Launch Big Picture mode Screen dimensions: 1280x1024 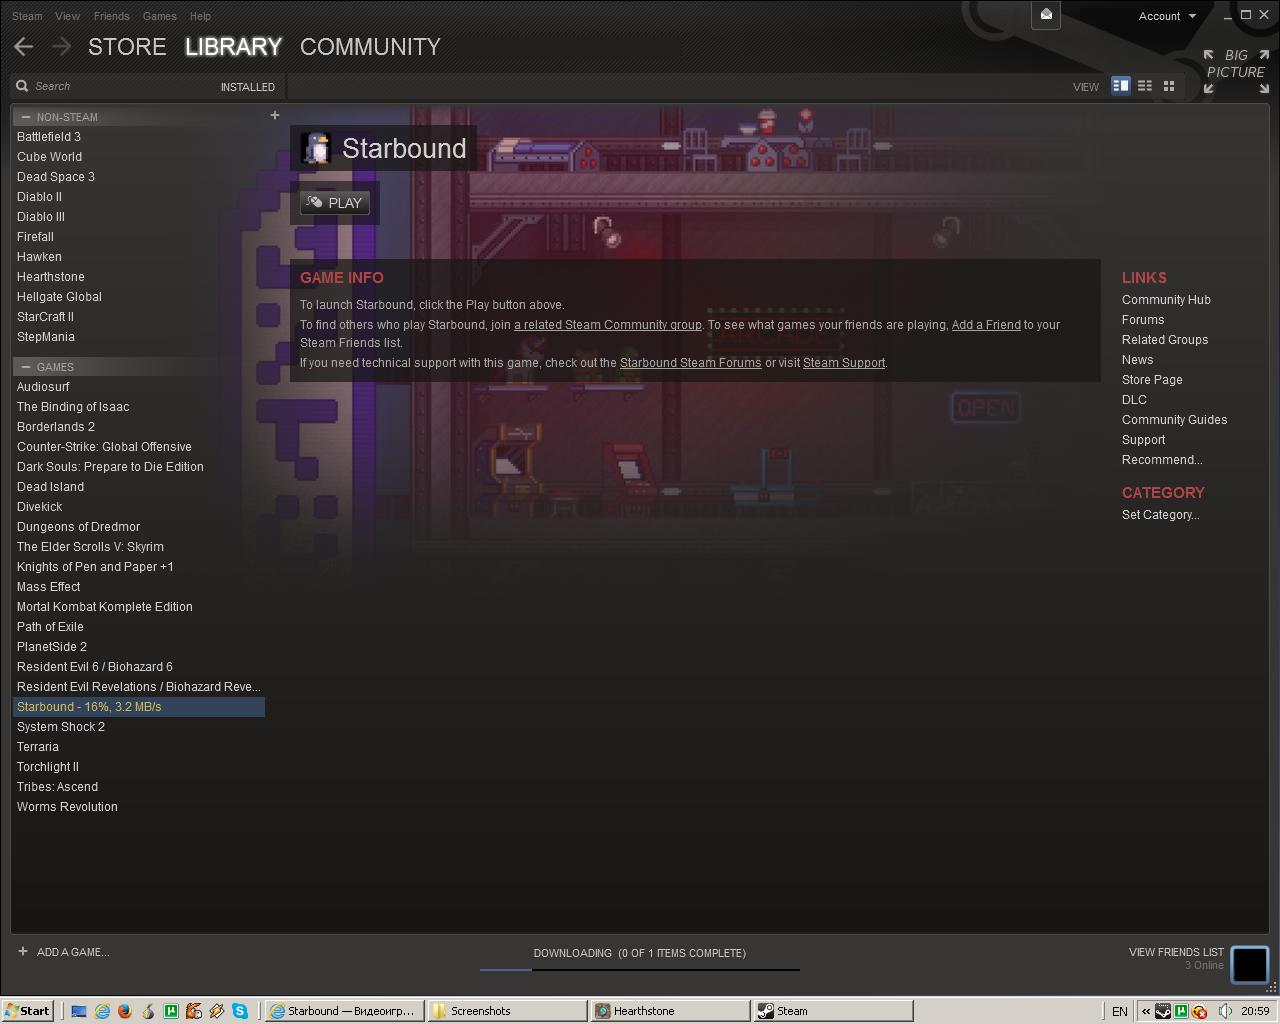1236,71
